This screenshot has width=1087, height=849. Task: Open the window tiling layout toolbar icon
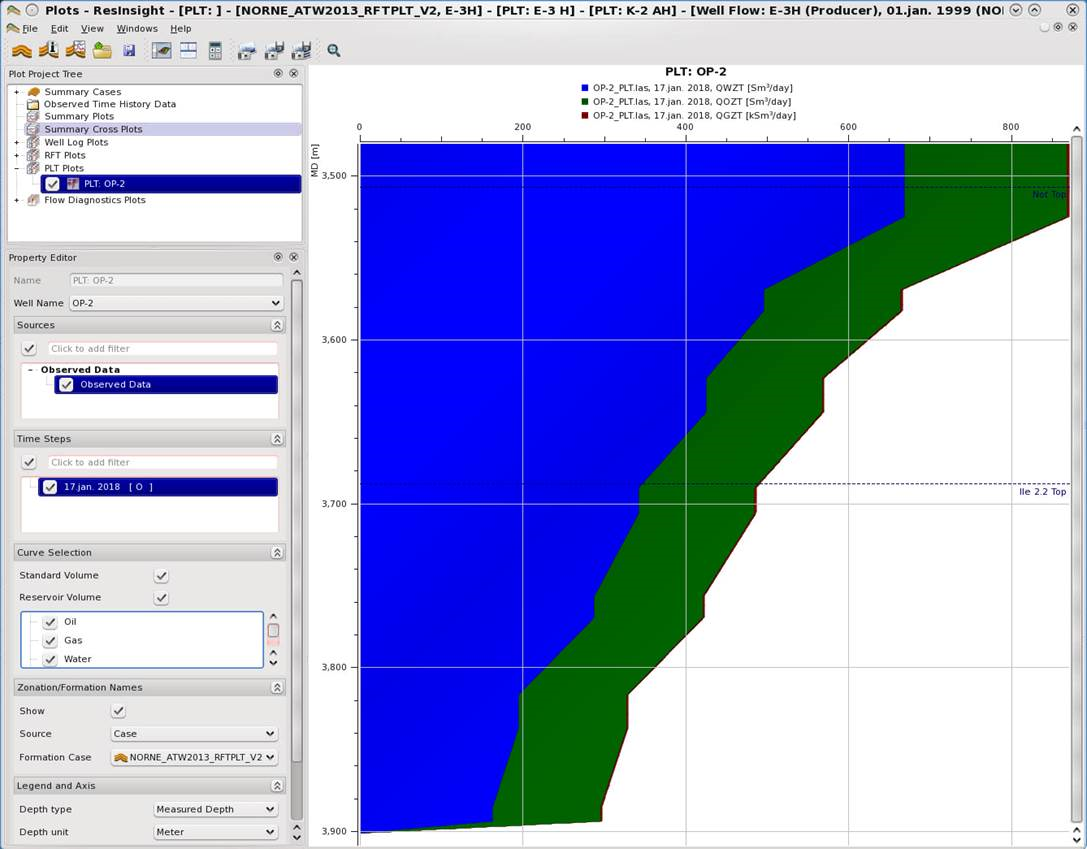(x=186, y=49)
